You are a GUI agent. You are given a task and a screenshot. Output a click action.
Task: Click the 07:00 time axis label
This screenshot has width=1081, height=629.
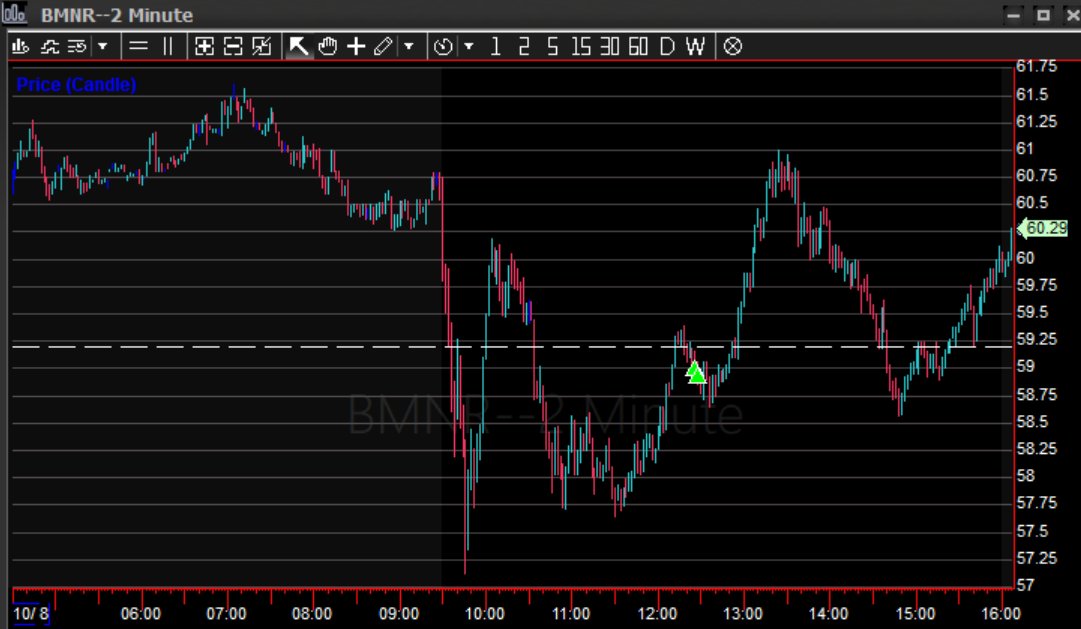tap(226, 613)
